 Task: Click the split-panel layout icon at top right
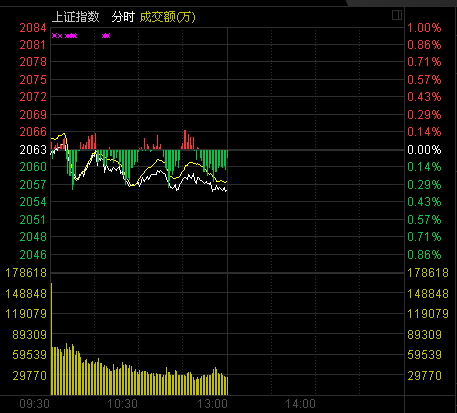point(397,15)
